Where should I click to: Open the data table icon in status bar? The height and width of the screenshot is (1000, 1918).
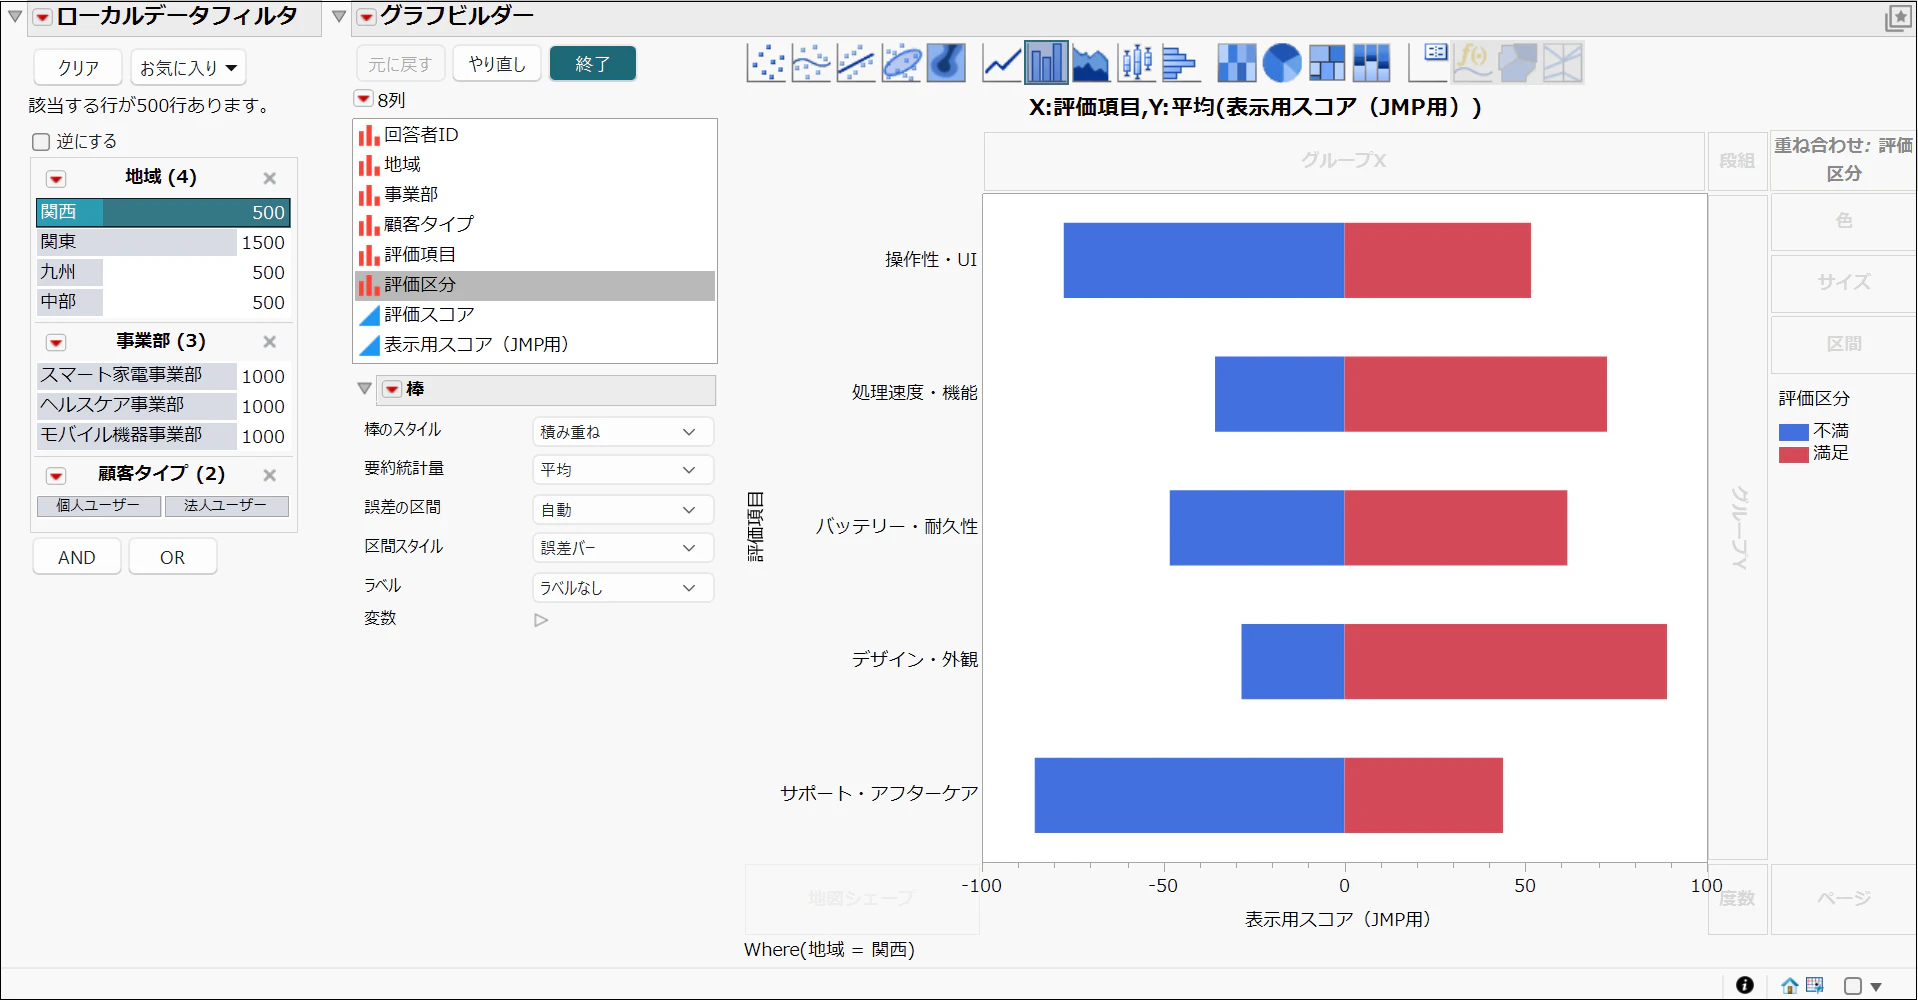pos(1815,985)
